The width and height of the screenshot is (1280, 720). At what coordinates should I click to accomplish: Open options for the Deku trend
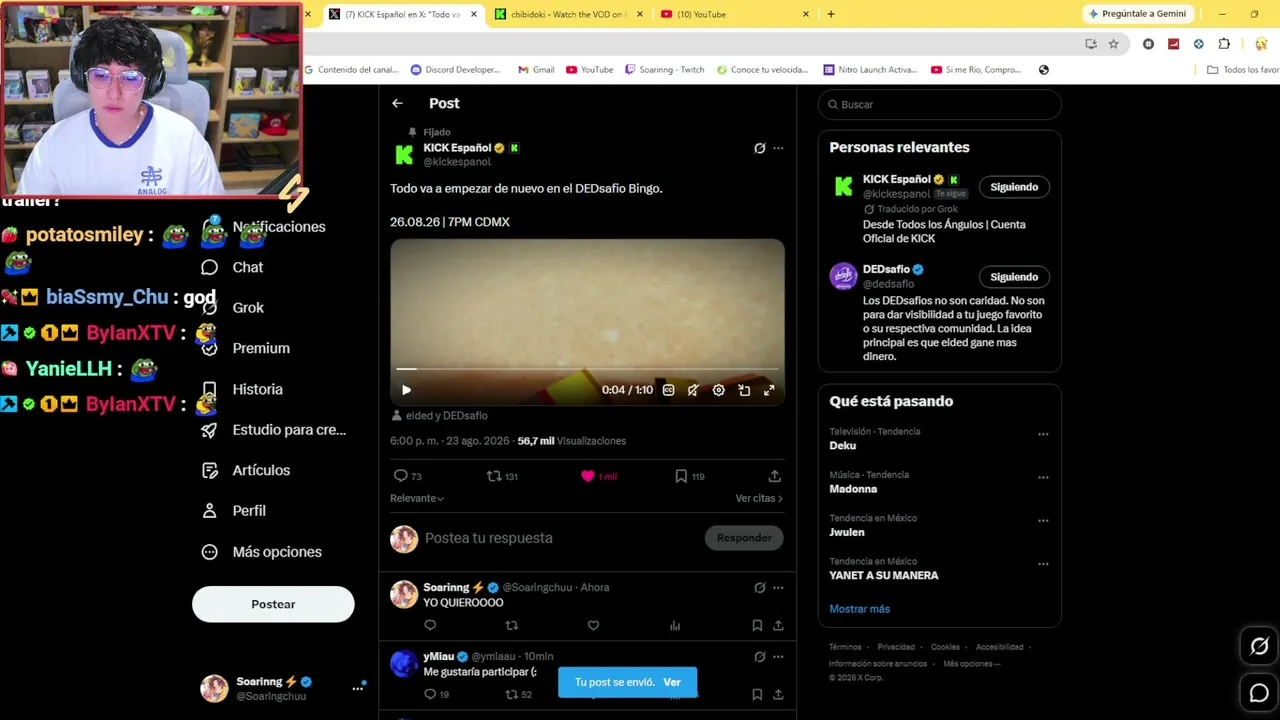1043,435
